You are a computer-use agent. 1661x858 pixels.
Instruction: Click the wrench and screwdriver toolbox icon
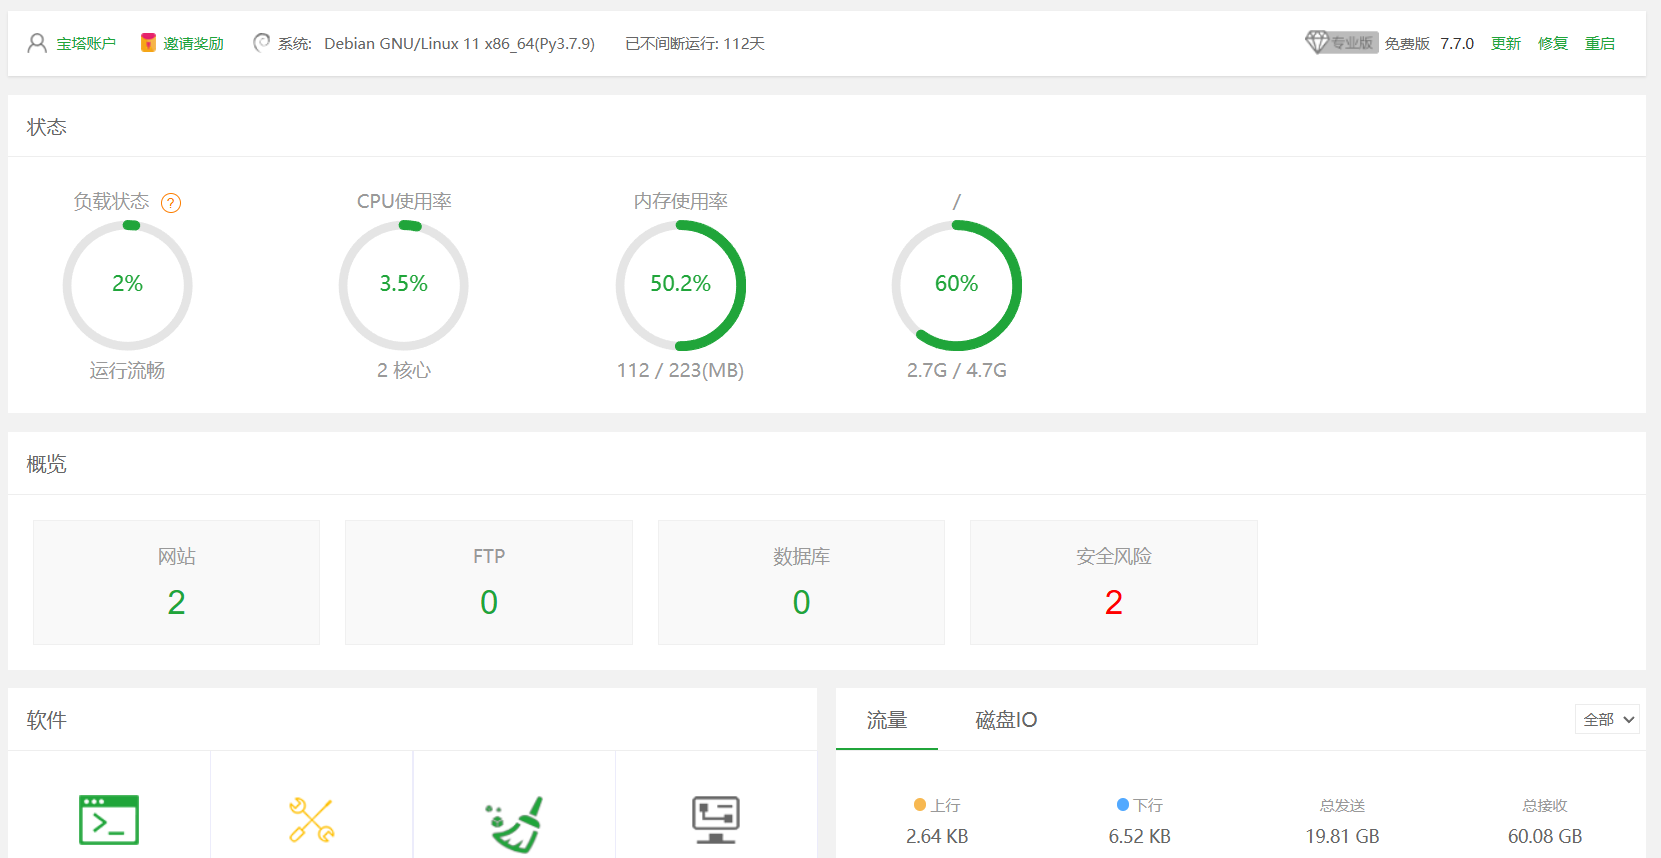coord(312,820)
